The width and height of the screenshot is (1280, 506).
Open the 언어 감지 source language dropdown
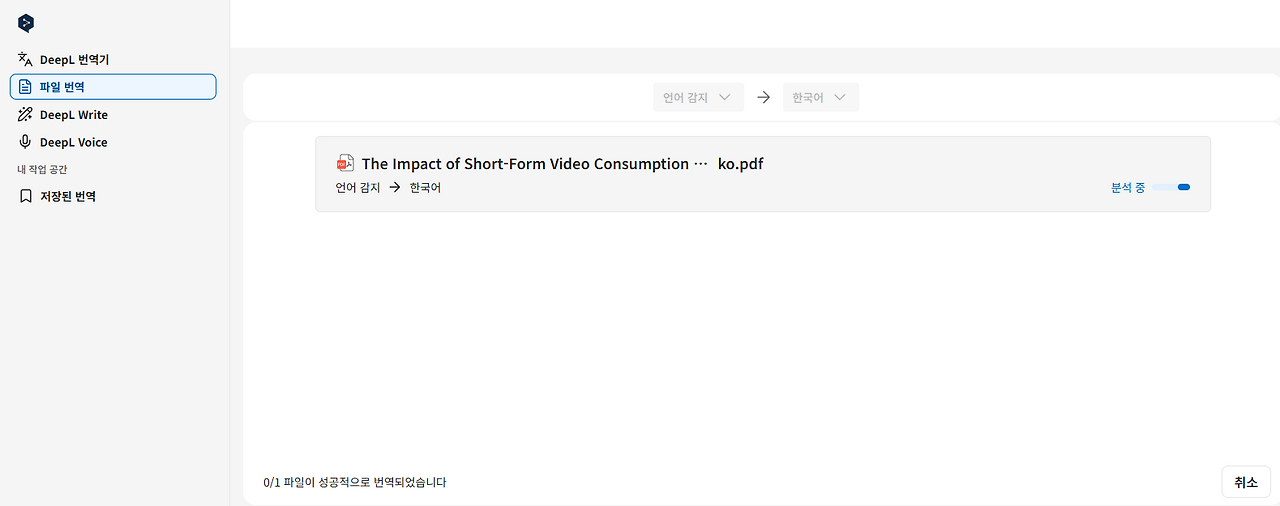click(698, 97)
